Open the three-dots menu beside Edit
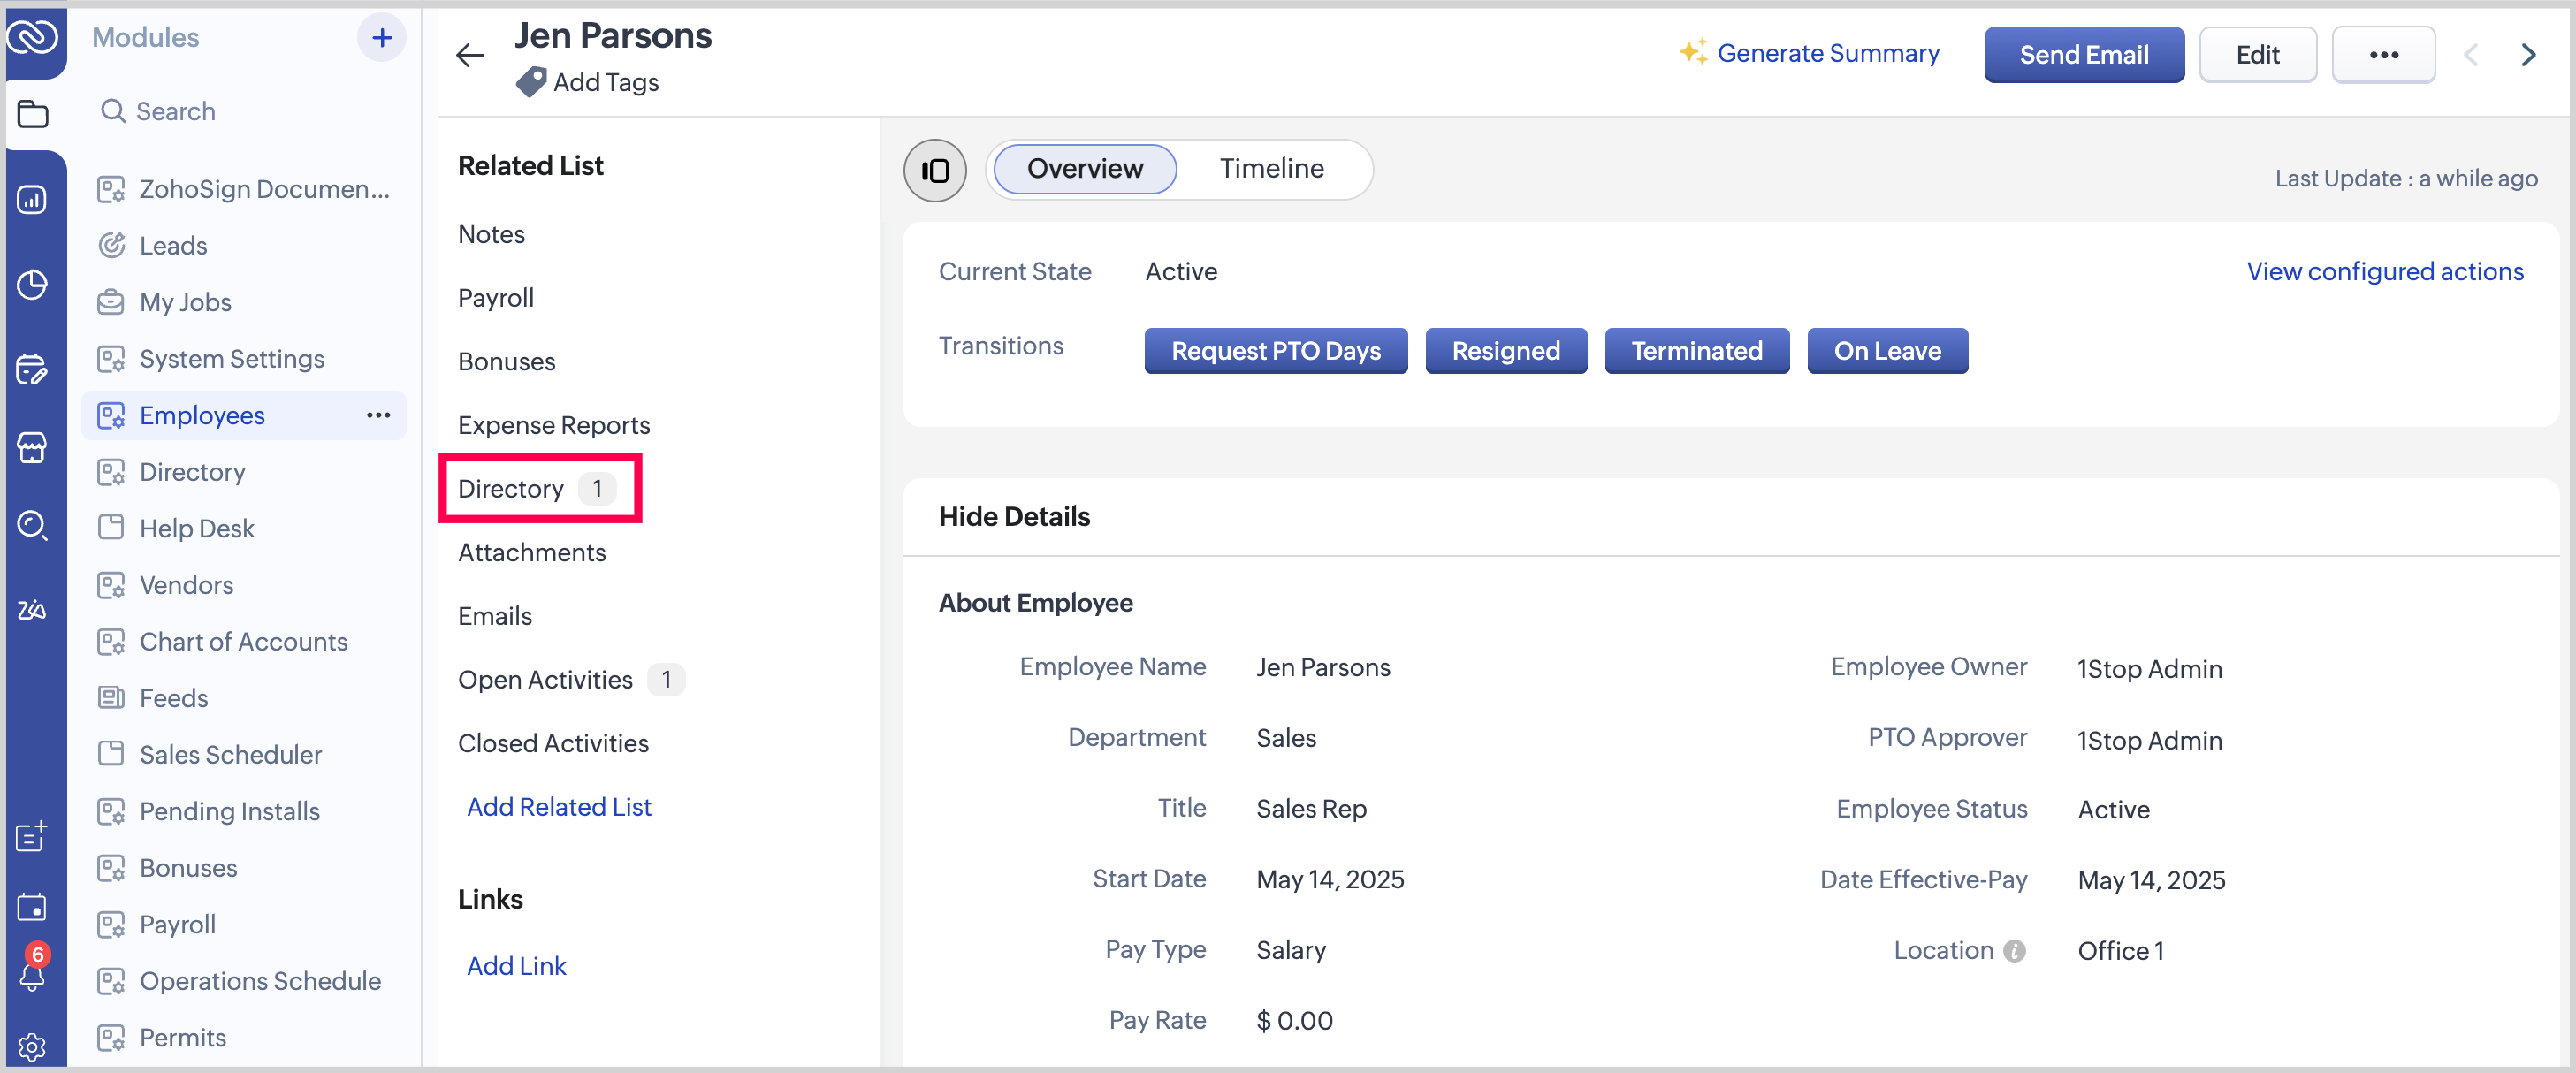 click(2383, 55)
